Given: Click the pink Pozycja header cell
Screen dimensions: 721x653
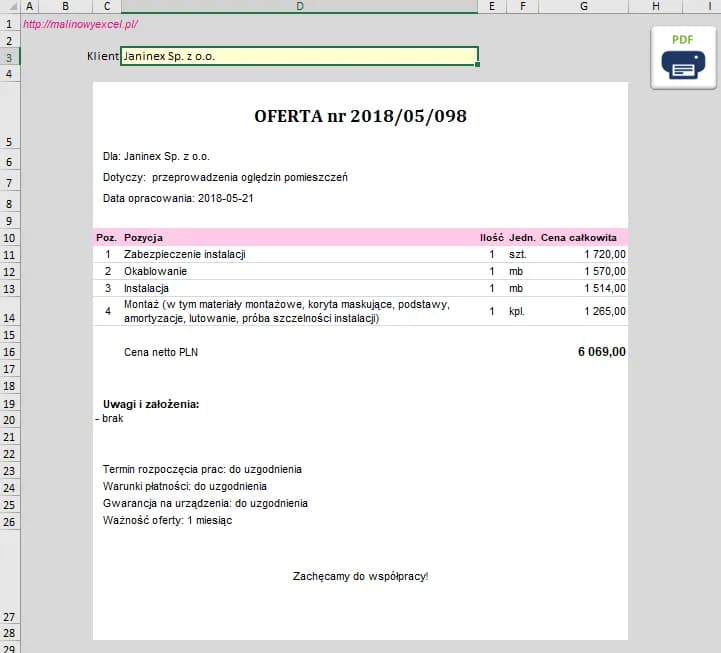Looking at the screenshot, I should click(143, 238).
